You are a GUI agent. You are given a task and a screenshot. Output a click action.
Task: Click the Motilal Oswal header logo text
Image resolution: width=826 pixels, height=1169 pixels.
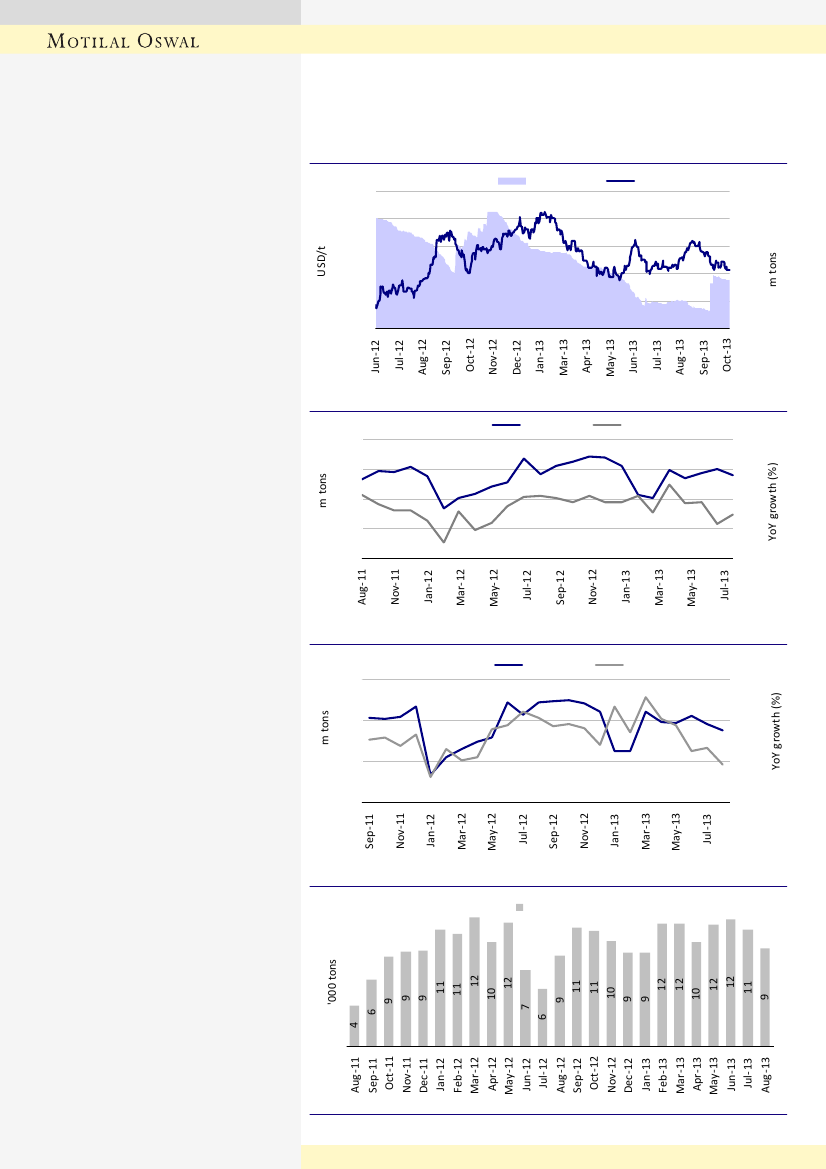pyautogui.click(x=125, y=41)
